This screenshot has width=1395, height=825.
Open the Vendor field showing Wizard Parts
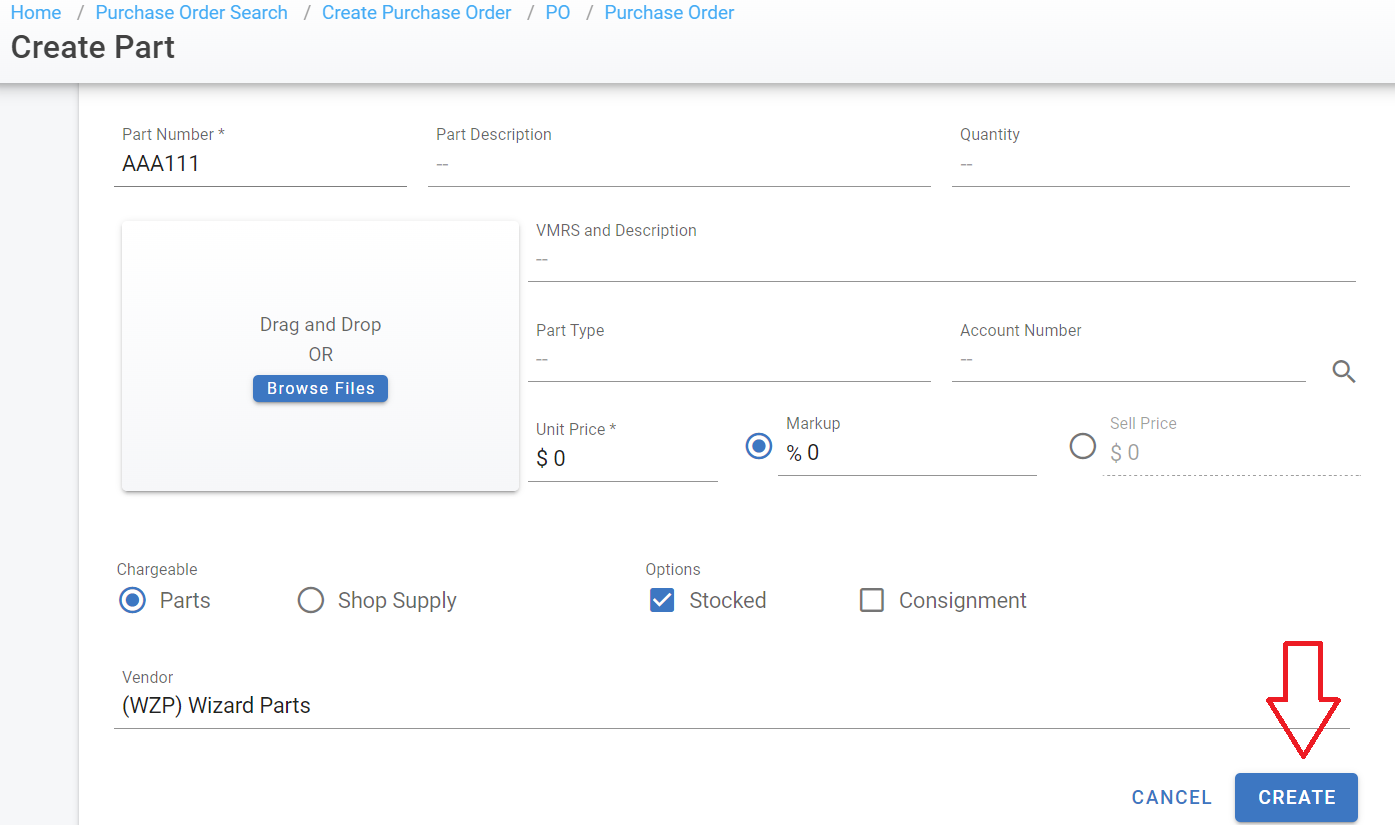[730, 706]
